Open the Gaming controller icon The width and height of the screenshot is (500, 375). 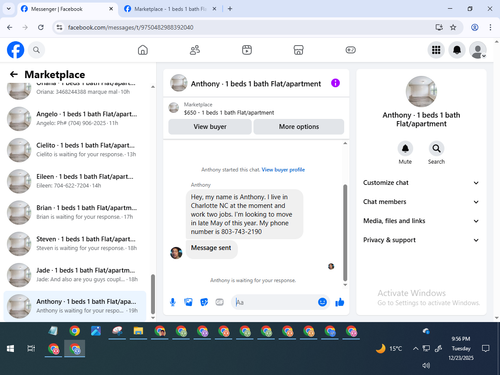pyautogui.click(x=350, y=50)
